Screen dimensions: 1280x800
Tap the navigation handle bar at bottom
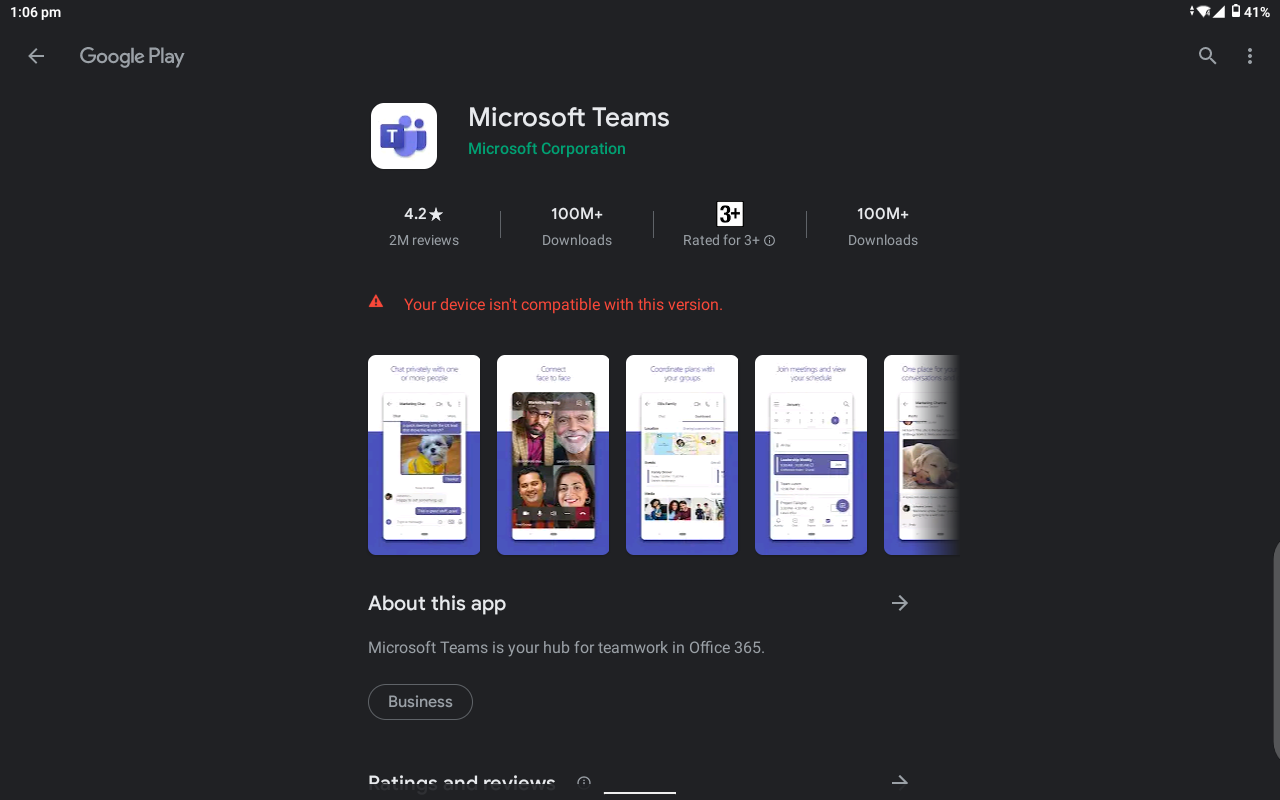[x=640, y=793]
